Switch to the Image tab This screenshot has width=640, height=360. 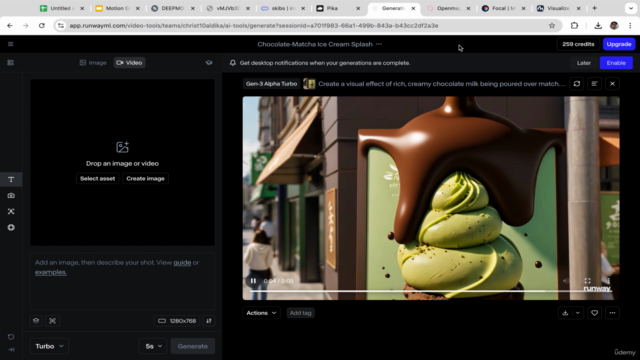93,62
